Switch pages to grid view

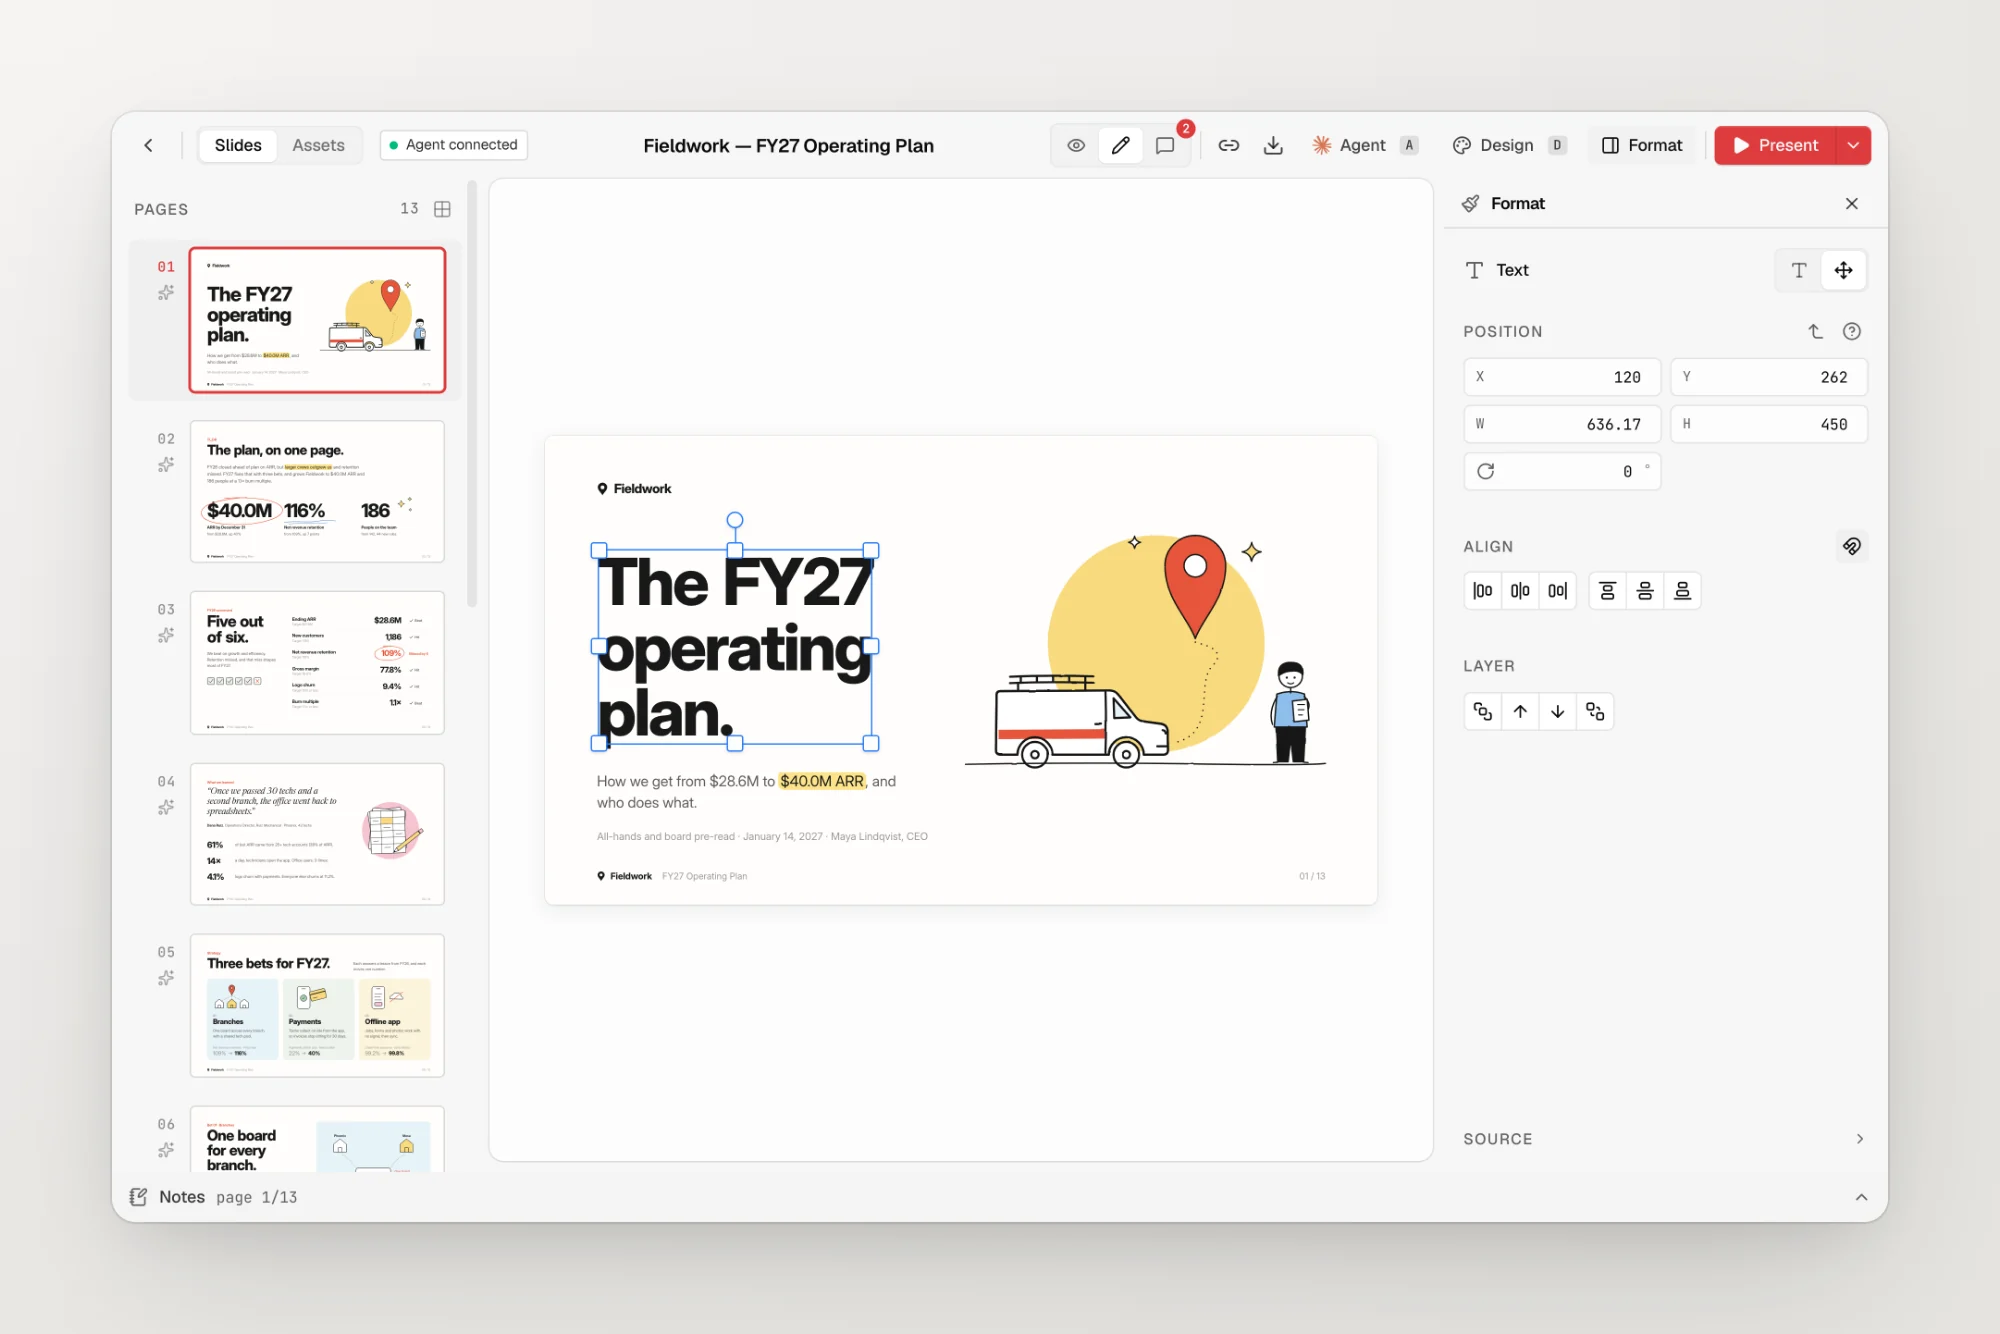coord(442,209)
